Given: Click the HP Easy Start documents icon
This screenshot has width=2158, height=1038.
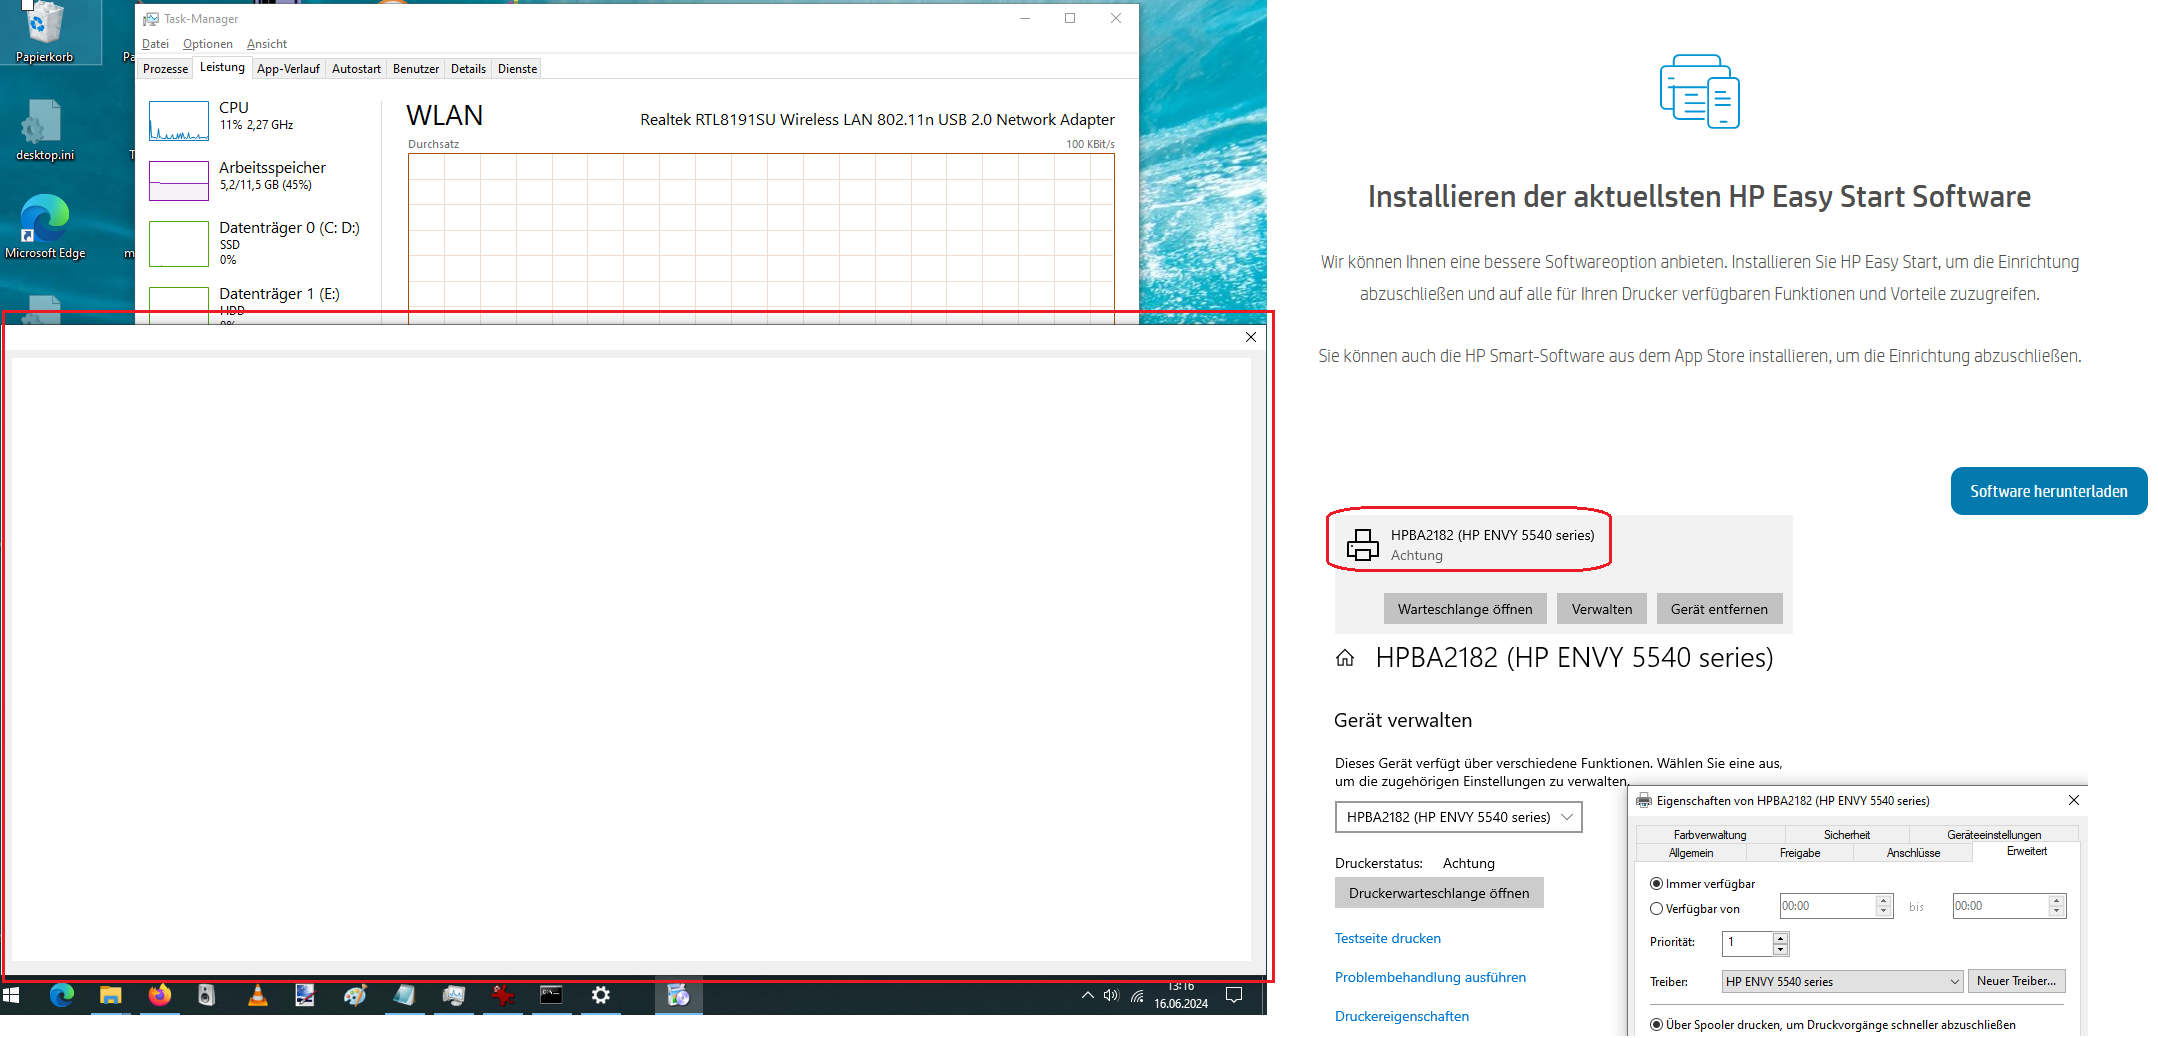Looking at the screenshot, I should tap(1700, 92).
